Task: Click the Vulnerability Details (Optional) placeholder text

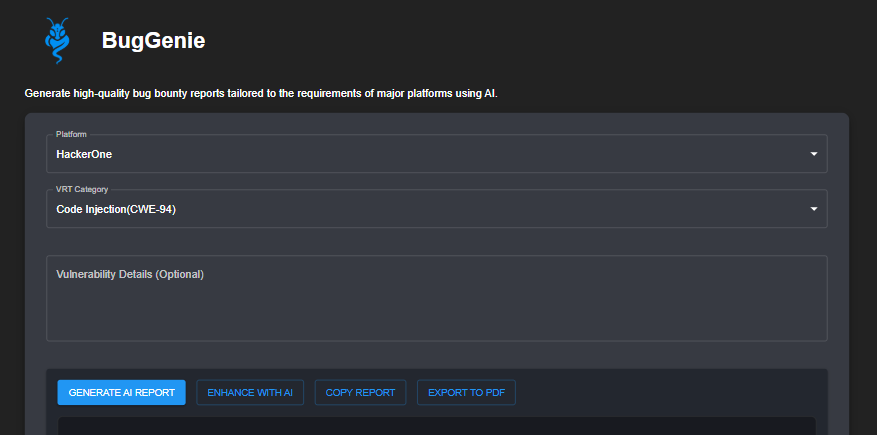Action: pos(130,274)
